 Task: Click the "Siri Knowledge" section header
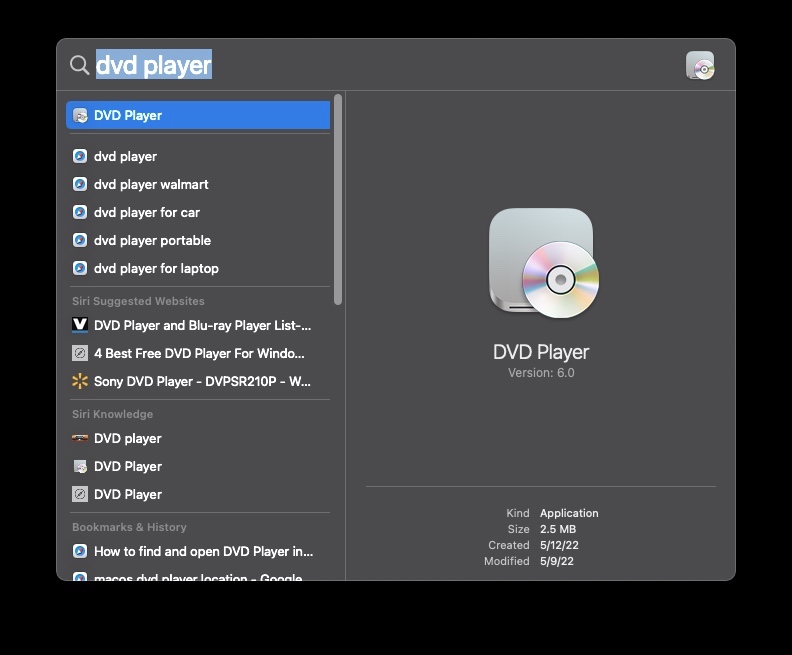[112, 414]
